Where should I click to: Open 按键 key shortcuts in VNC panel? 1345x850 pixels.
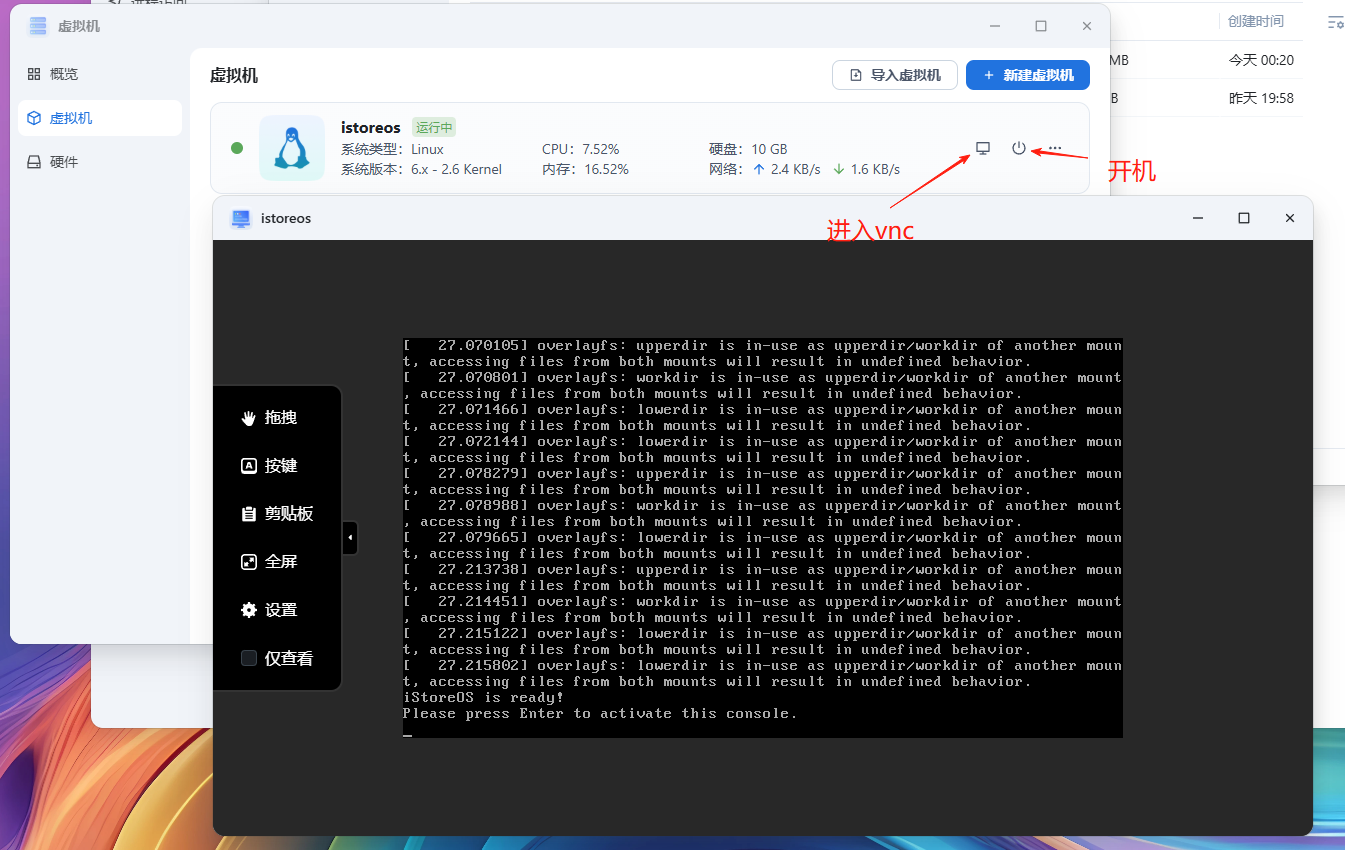(x=270, y=466)
